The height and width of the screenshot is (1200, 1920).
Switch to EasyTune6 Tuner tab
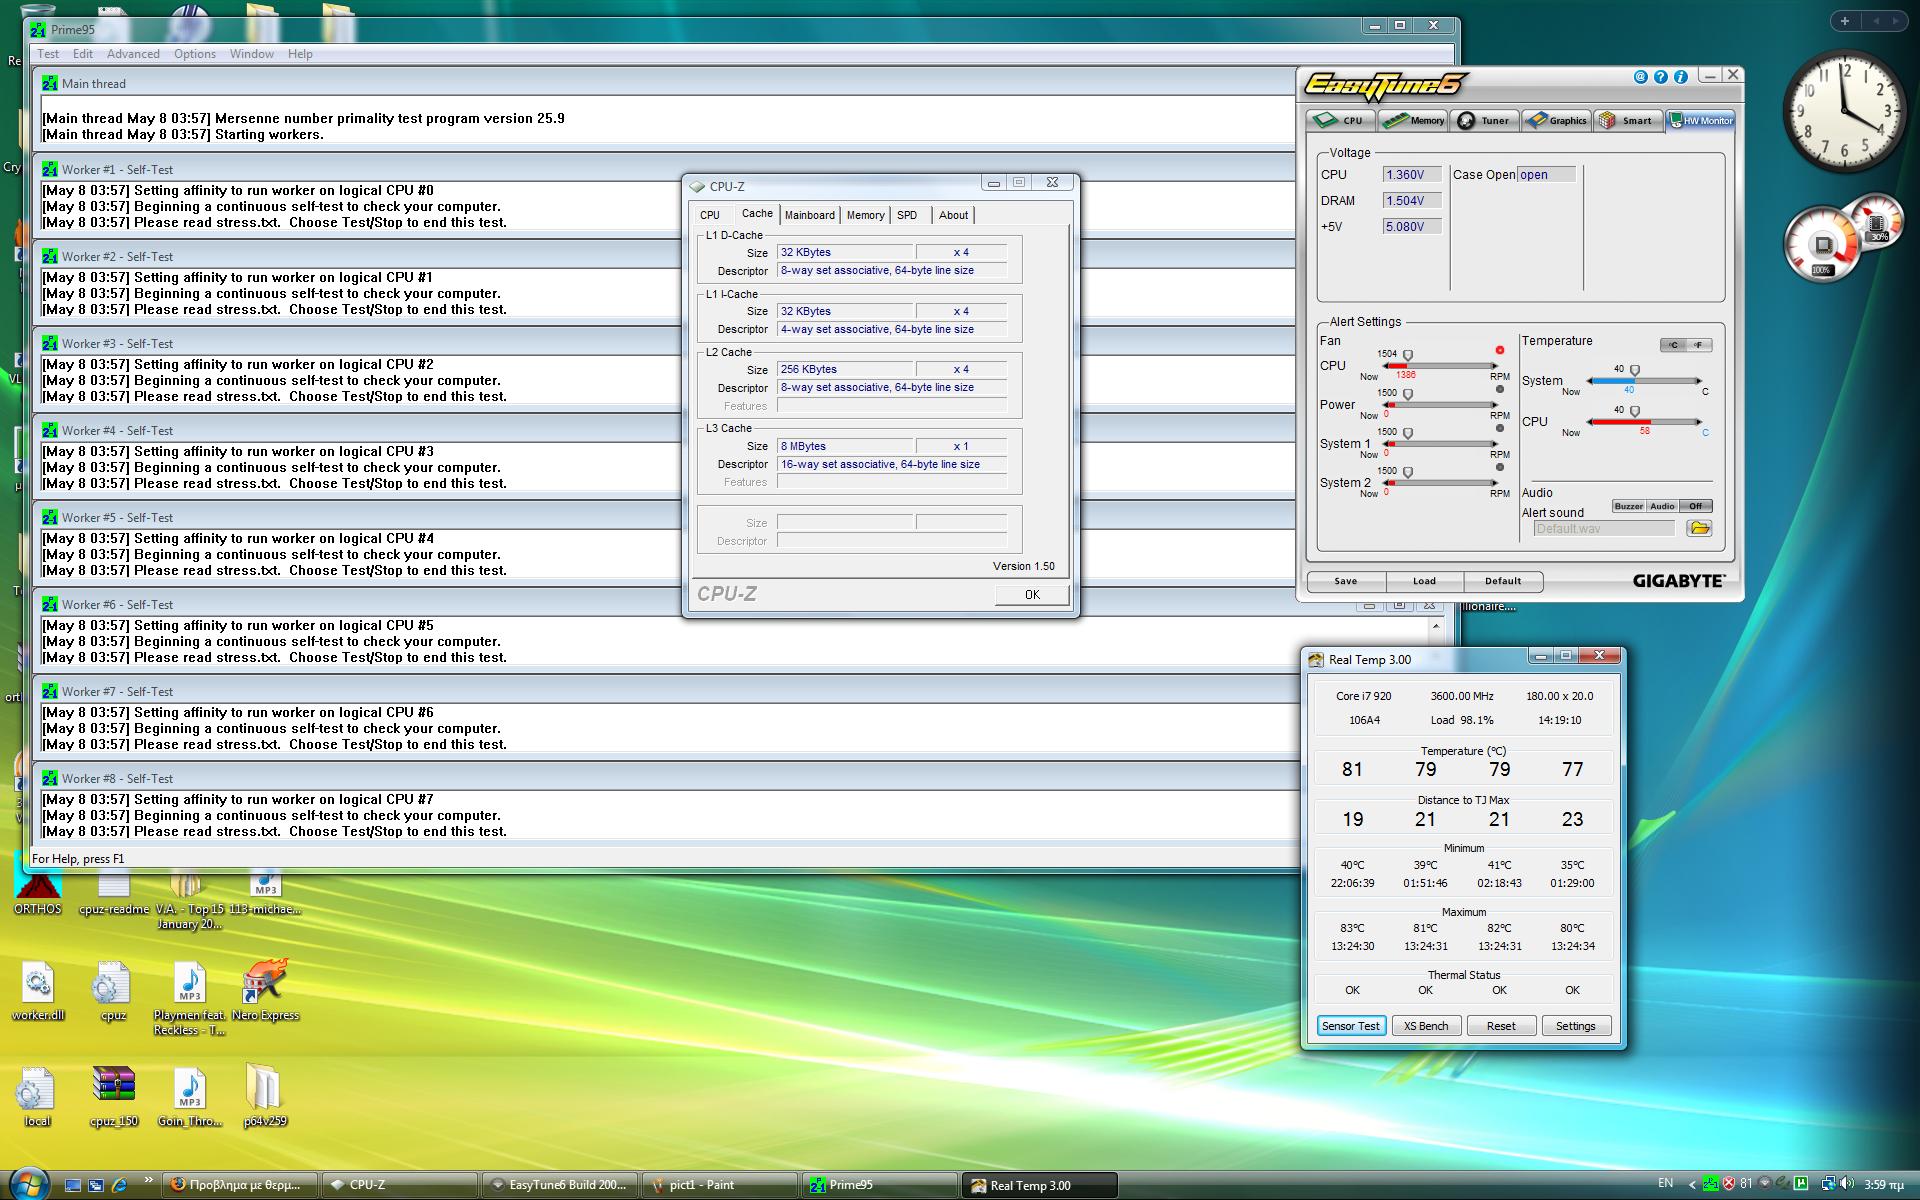coord(1485,121)
